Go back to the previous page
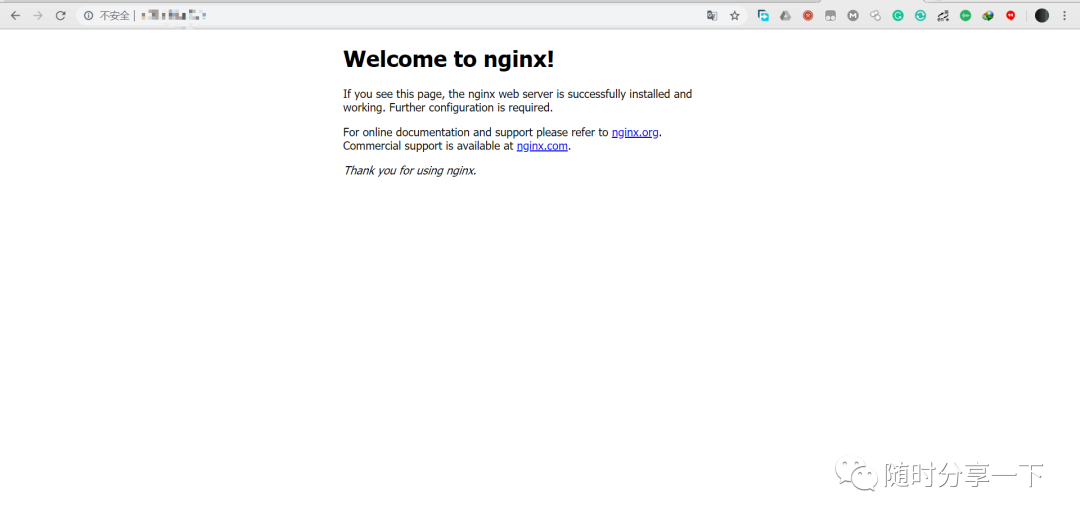 click(x=15, y=15)
